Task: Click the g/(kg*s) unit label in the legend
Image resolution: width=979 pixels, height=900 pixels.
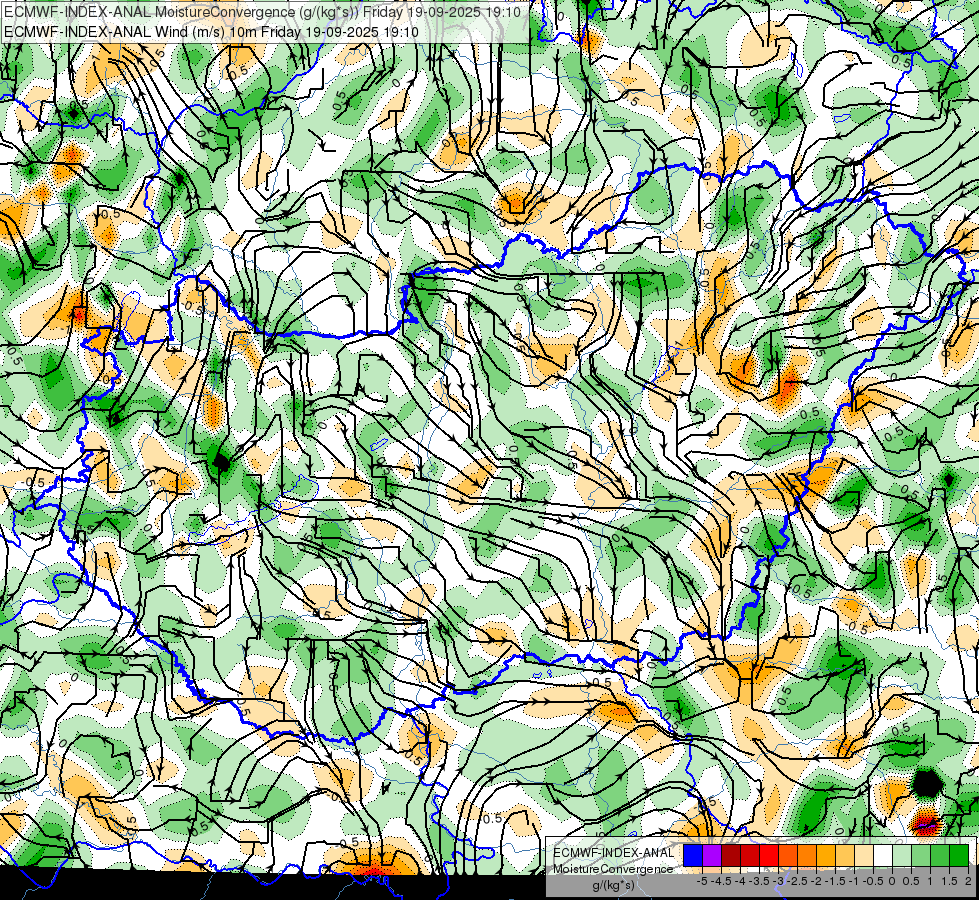Action: click(x=613, y=885)
